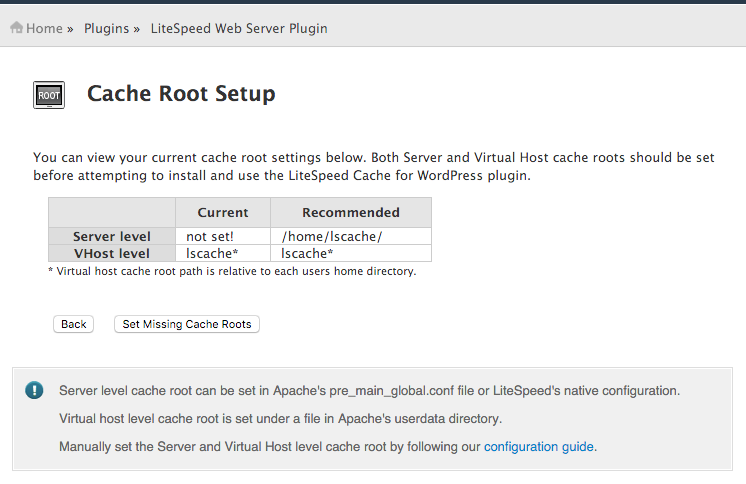The width and height of the screenshot is (746, 484).
Task: Open the configuration guide link
Action: 539,446
